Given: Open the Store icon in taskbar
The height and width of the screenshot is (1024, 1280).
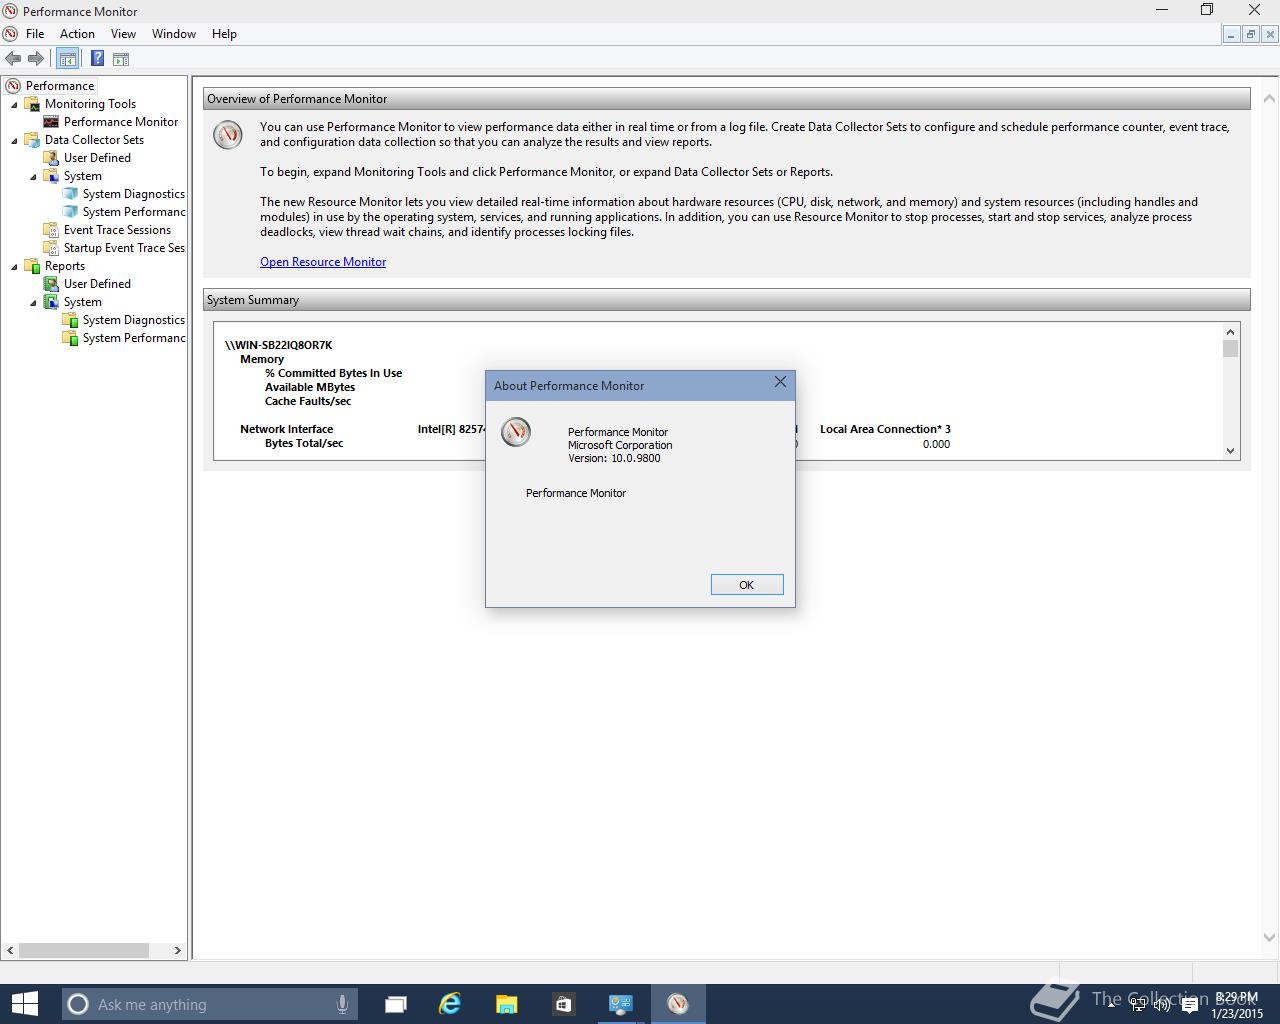Looking at the screenshot, I should 563,1004.
